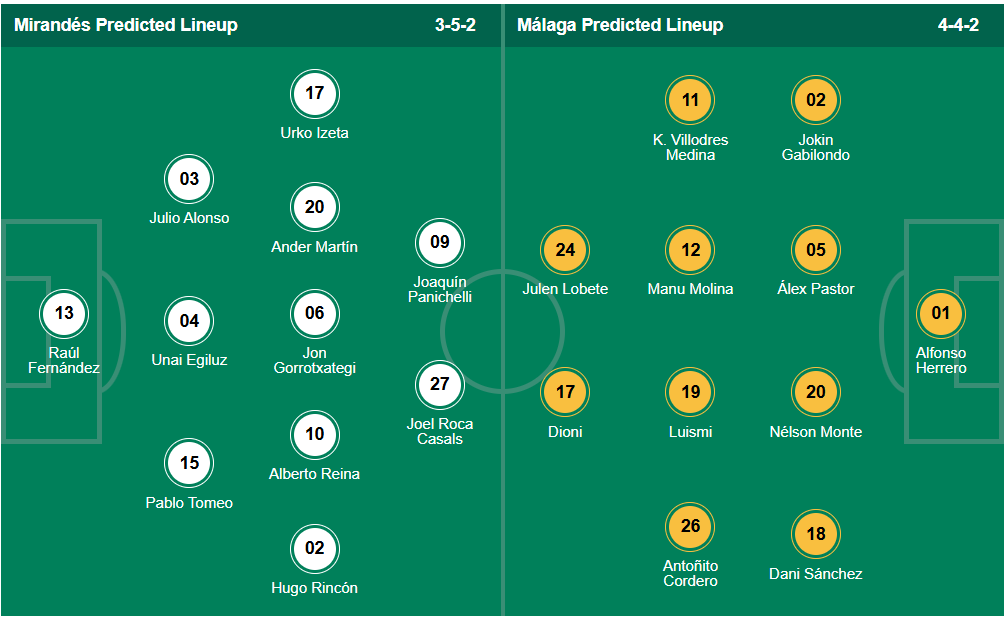Click Alfonso Herrero's number 01 badge
The width and height of the screenshot is (1005, 622).
(x=941, y=313)
